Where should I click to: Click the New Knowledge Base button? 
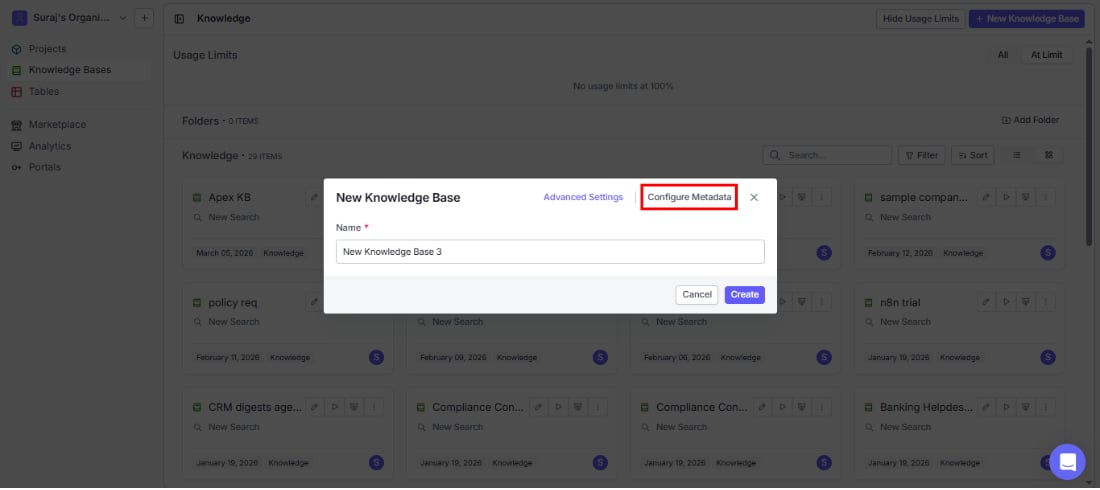click(1026, 19)
